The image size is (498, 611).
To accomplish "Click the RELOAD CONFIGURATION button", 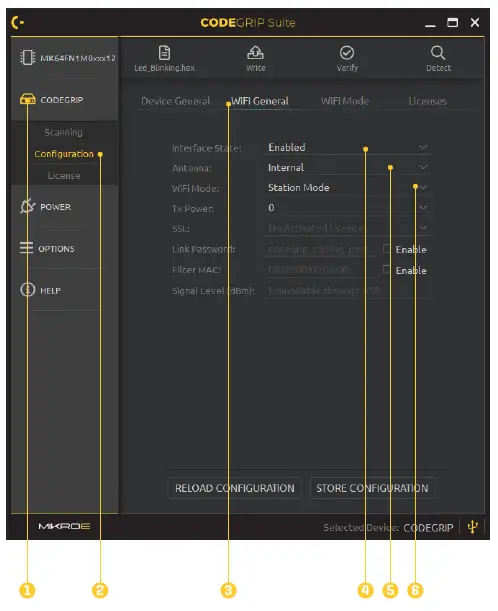I will (x=235, y=488).
